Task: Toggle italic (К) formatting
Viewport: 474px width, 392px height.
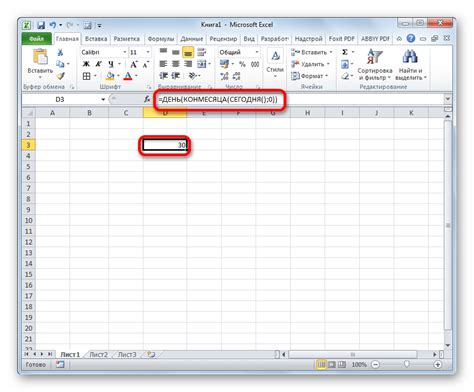Action: pos(98,64)
